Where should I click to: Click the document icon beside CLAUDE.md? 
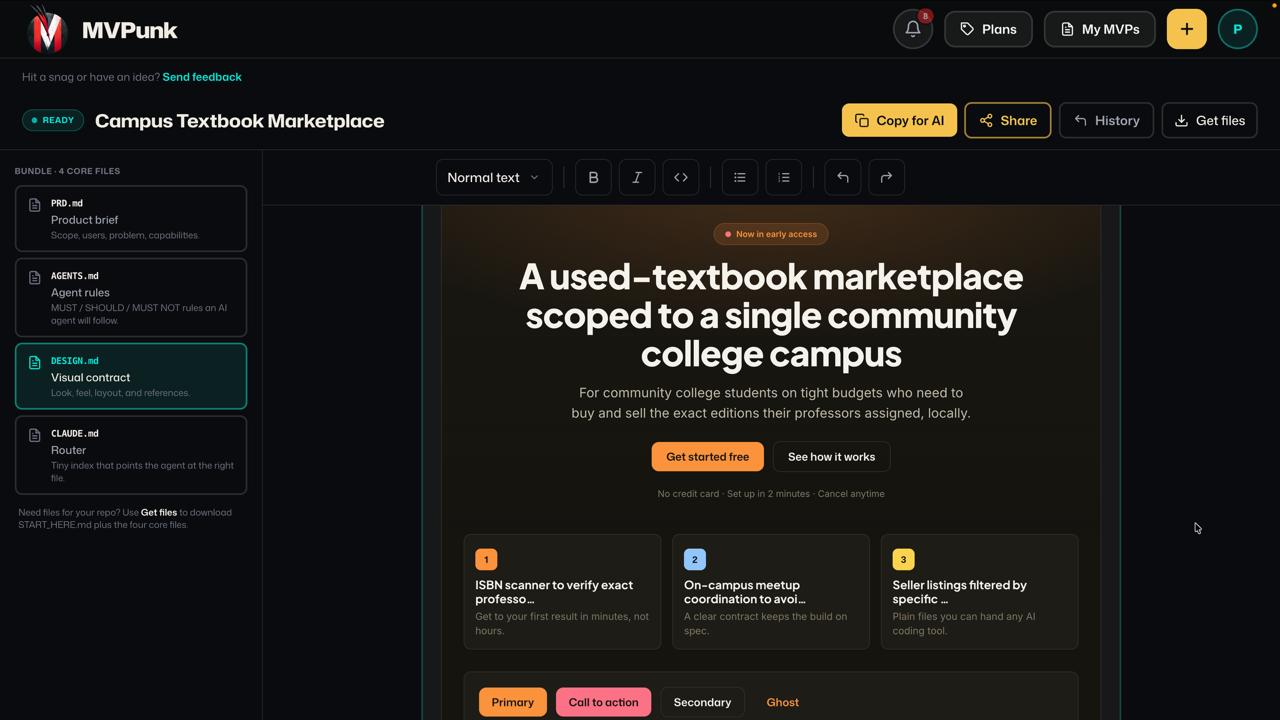click(x=34, y=435)
